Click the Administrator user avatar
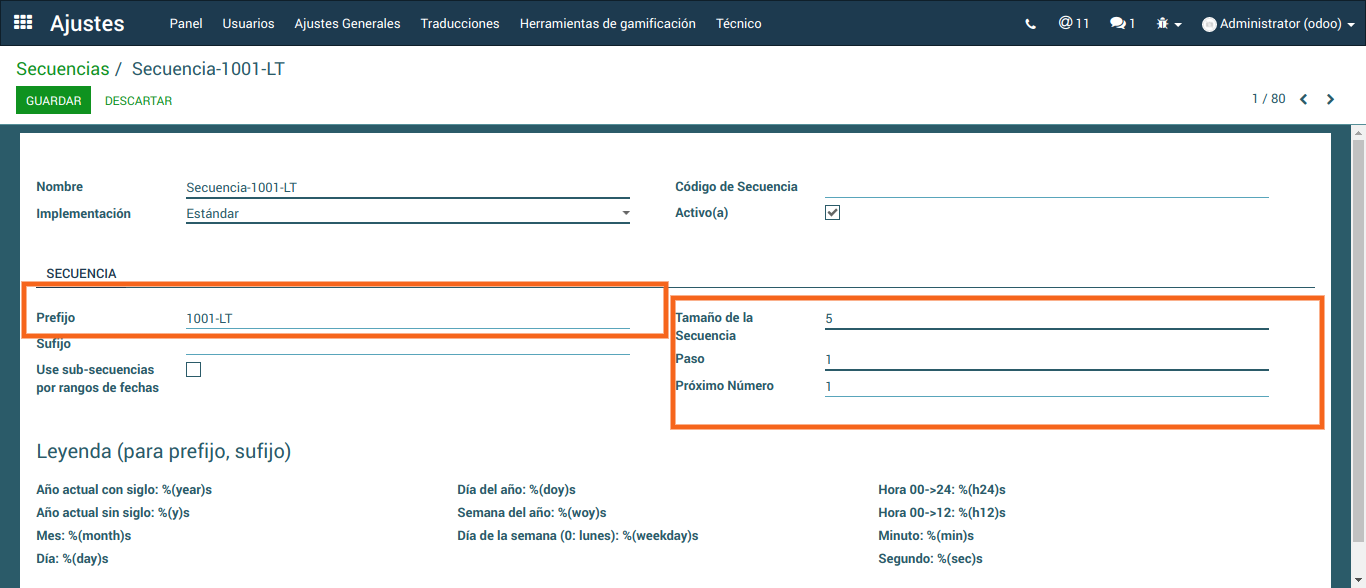Viewport: 1366px width, 588px height. (x=1209, y=24)
